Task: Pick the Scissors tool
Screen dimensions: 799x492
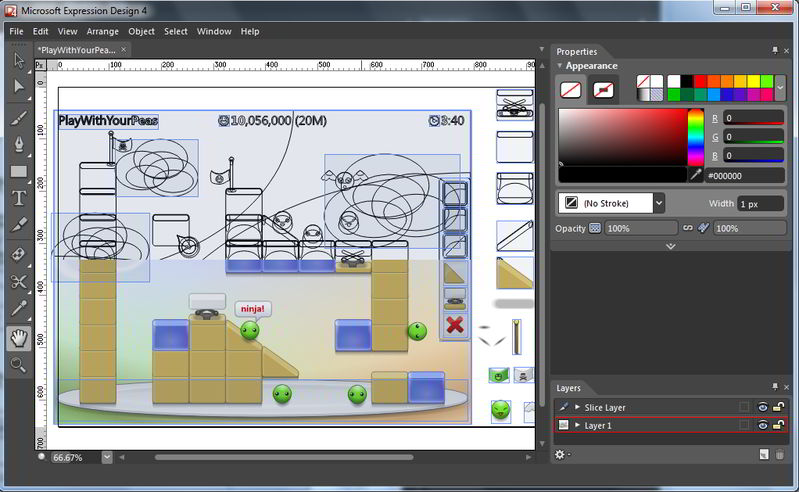Action: click(18, 282)
